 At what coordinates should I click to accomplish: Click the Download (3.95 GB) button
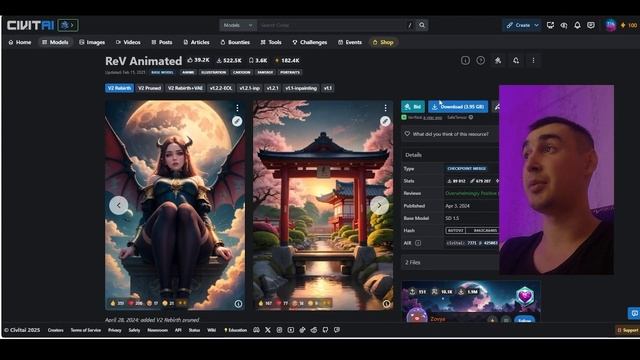458,107
